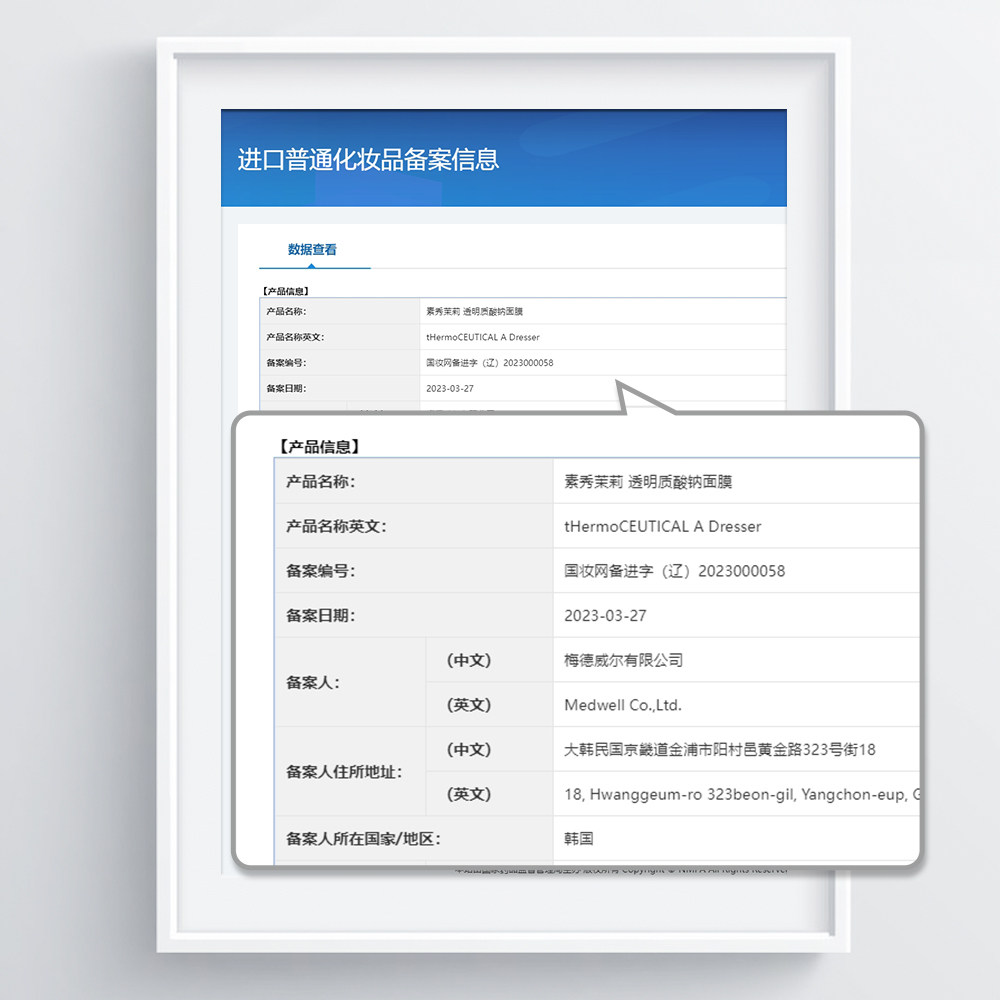Select 产品名称英文: label in the small background table
The image size is (1000, 1000).
tap(295, 337)
